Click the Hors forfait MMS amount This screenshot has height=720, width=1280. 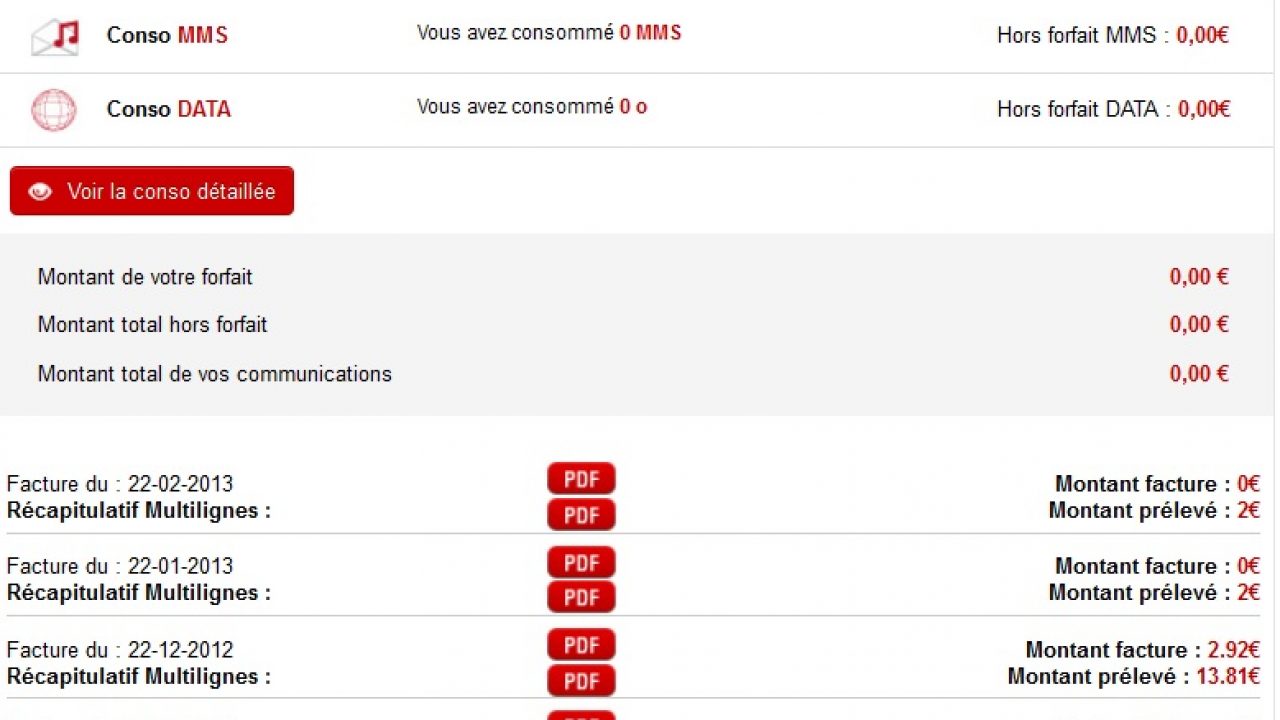1202,36
